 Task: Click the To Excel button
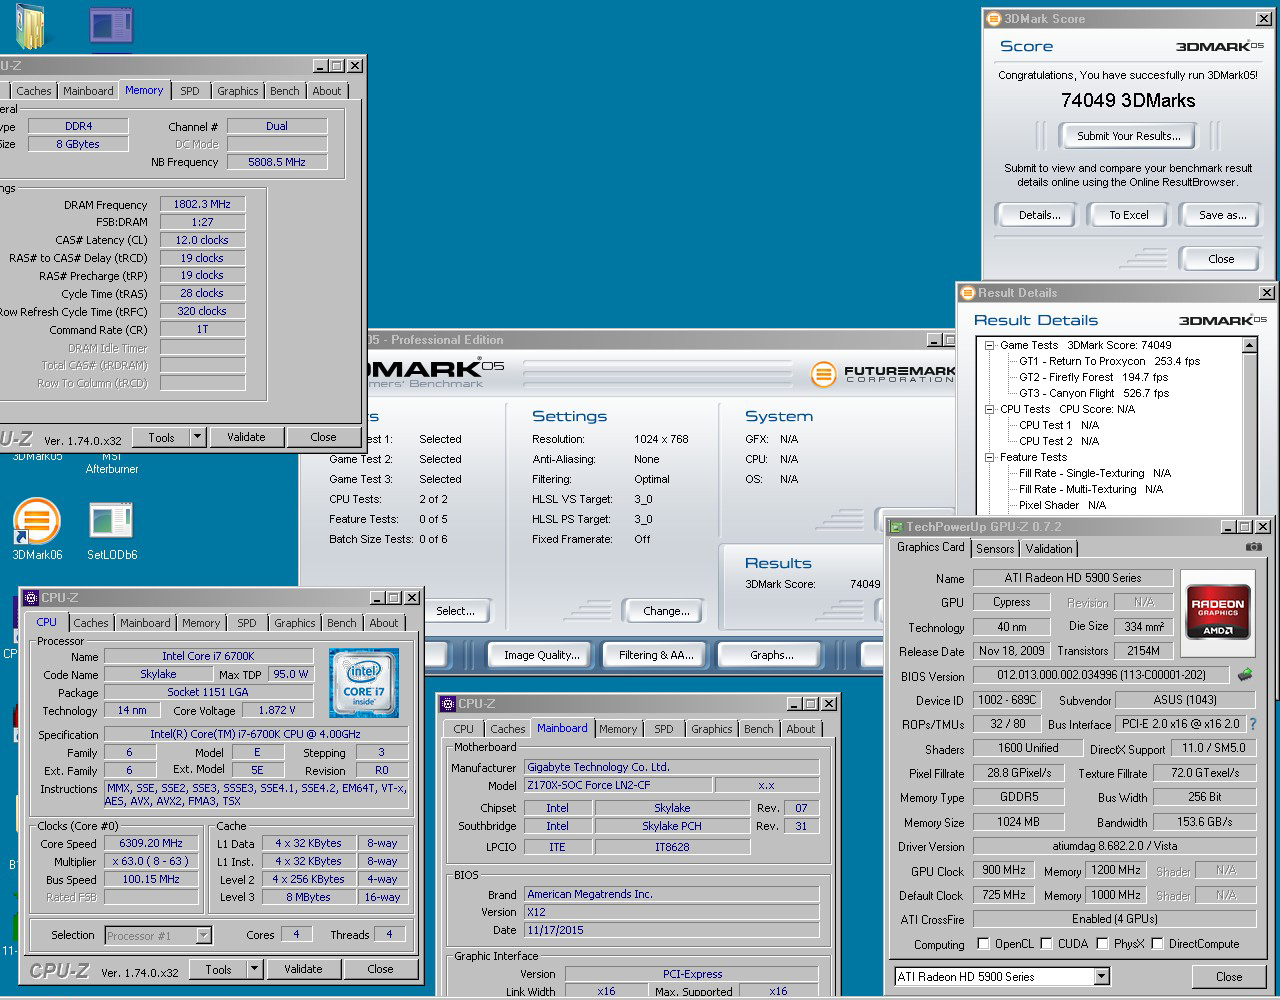[x=1129, y=215]
